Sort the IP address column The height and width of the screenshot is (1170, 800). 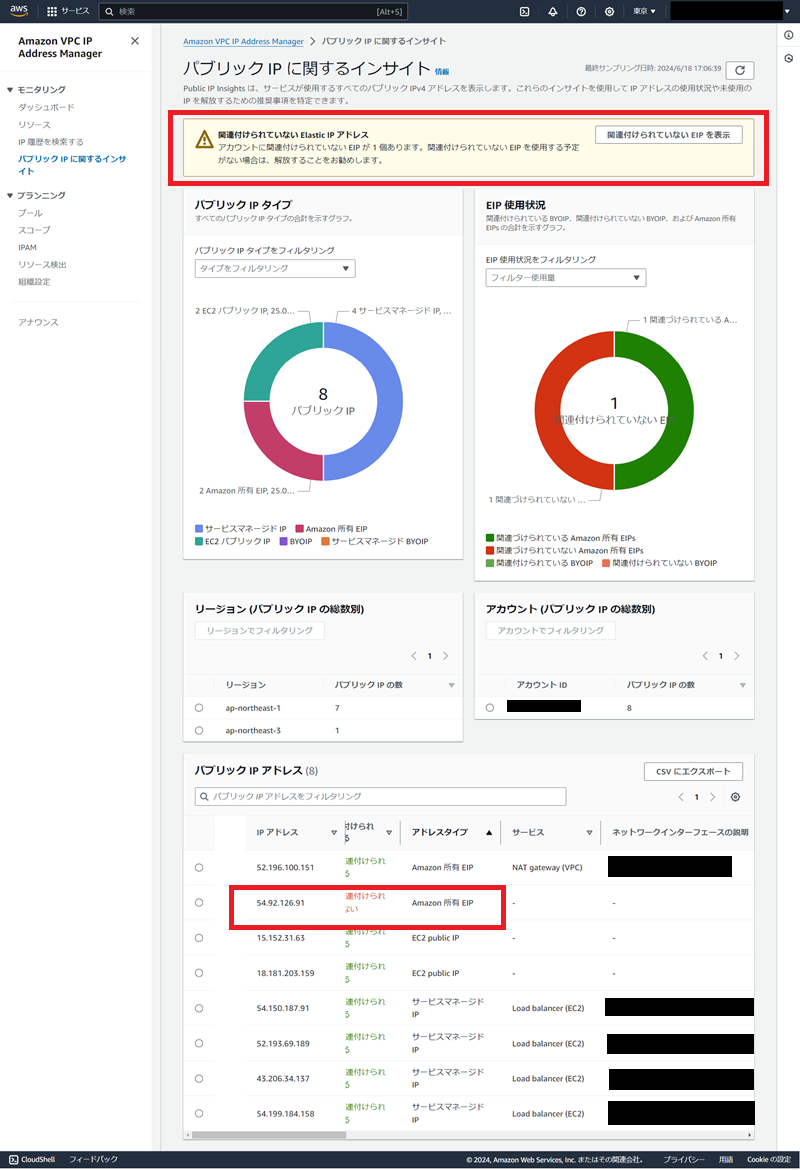pos(334,832)
